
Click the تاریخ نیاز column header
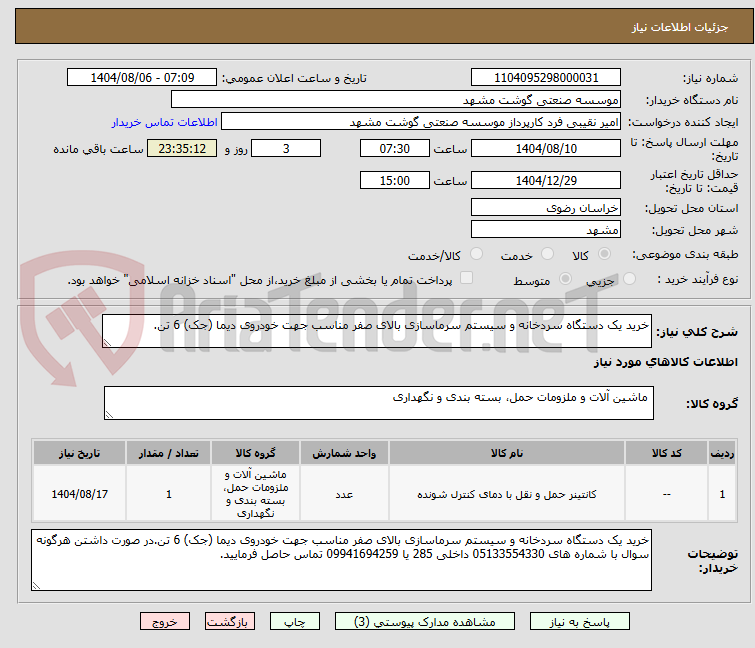click(79, 453)
